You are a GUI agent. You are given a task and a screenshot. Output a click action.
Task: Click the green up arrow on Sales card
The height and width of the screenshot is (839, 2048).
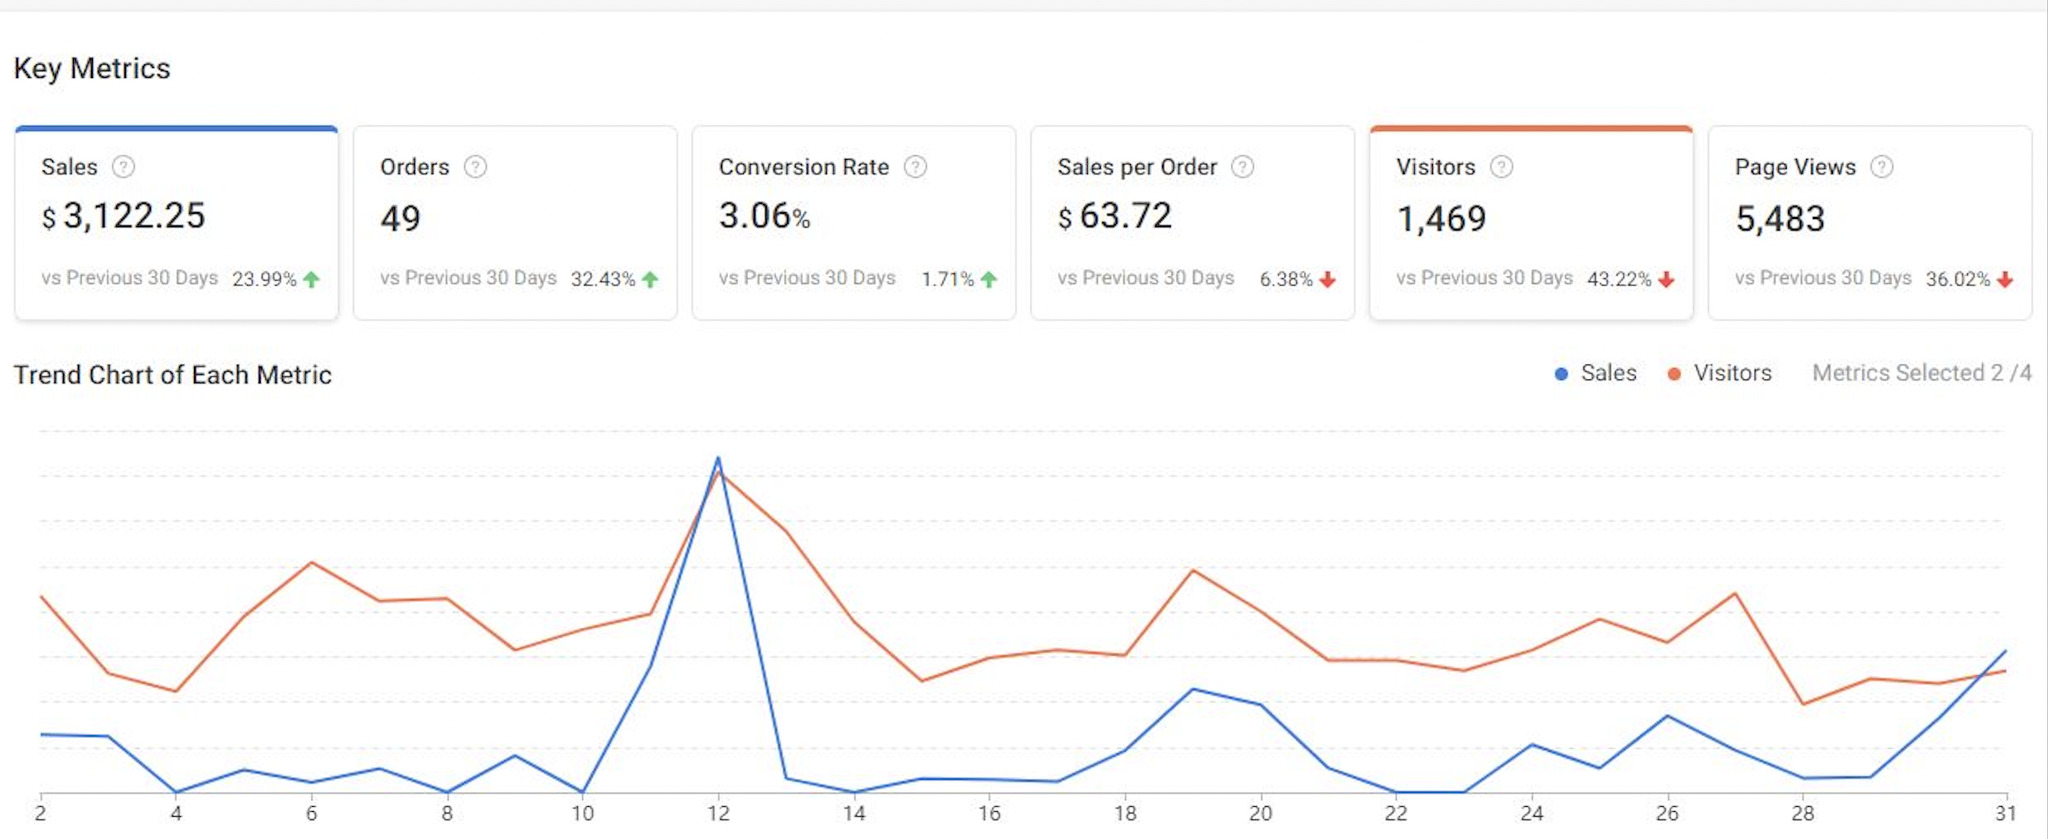point(311,280)
